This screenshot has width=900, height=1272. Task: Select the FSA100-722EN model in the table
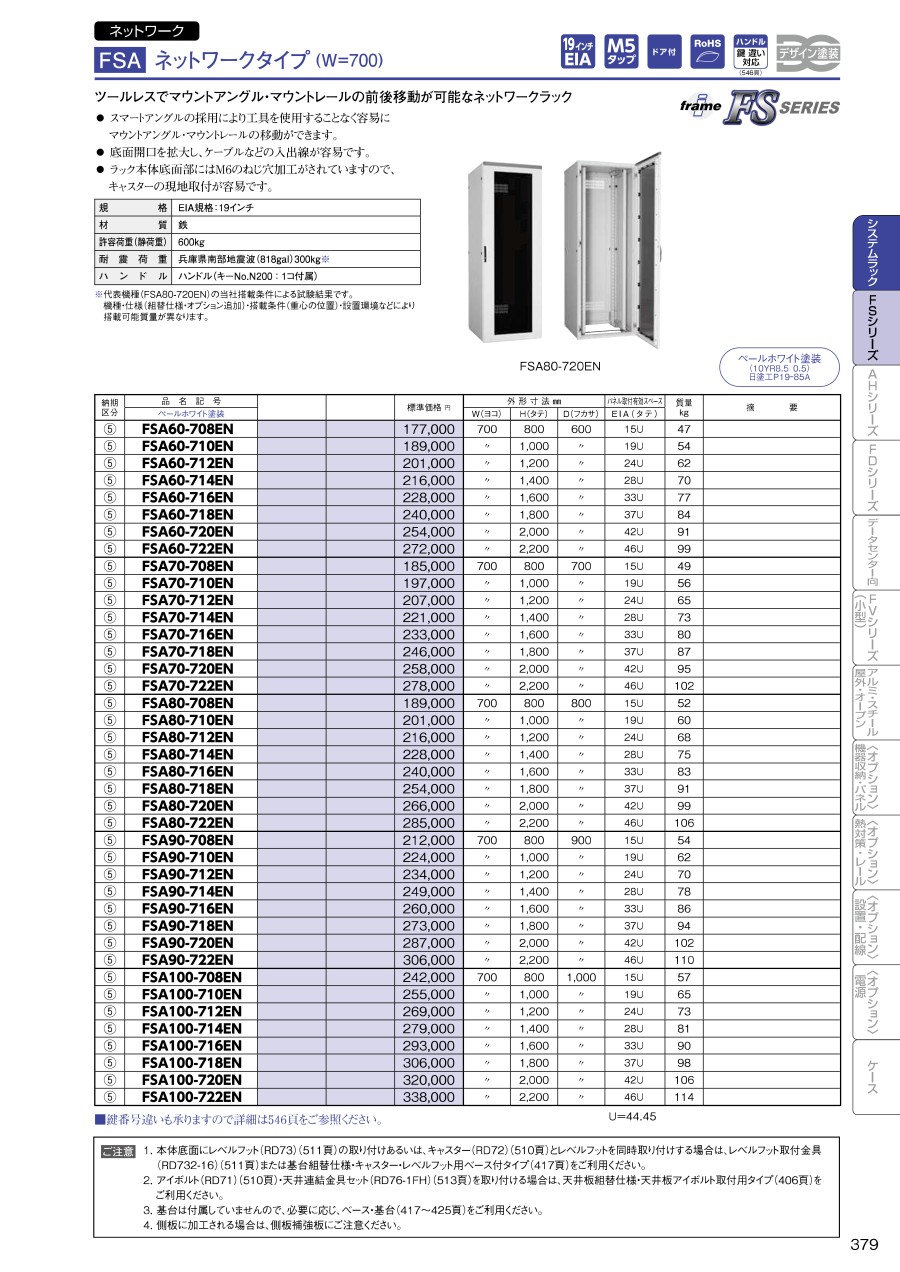point(191,1097)
